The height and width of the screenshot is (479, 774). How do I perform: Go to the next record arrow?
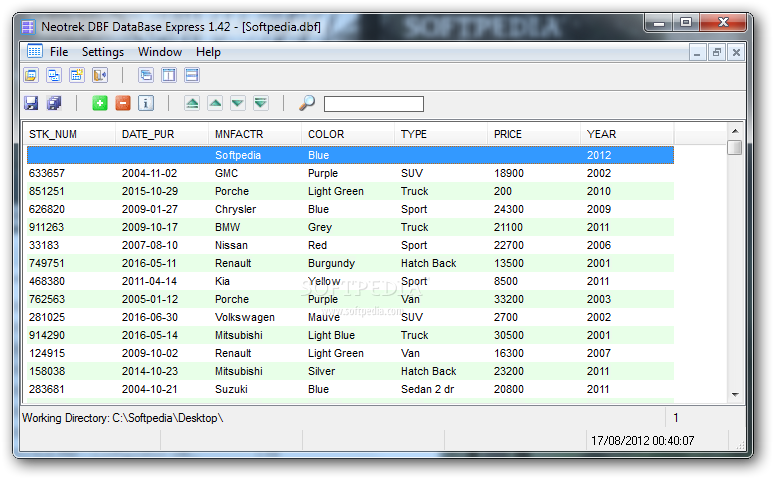click(x=238, y=103)
